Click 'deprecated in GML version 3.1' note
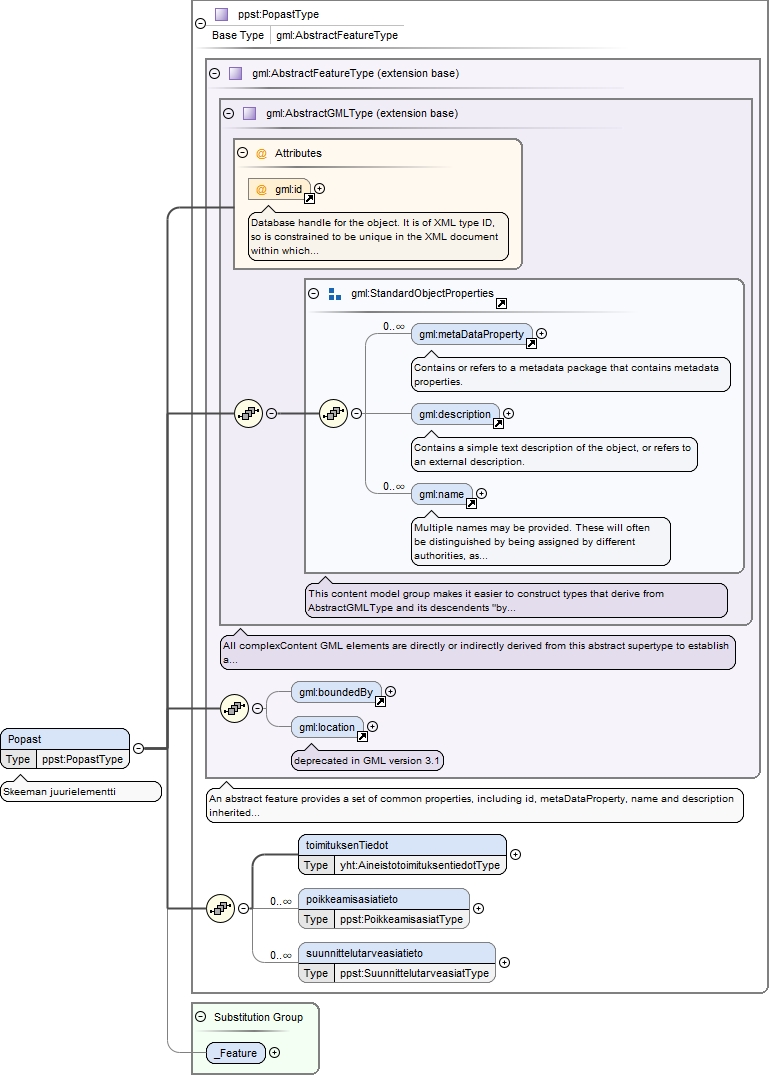 pos(367,760)
